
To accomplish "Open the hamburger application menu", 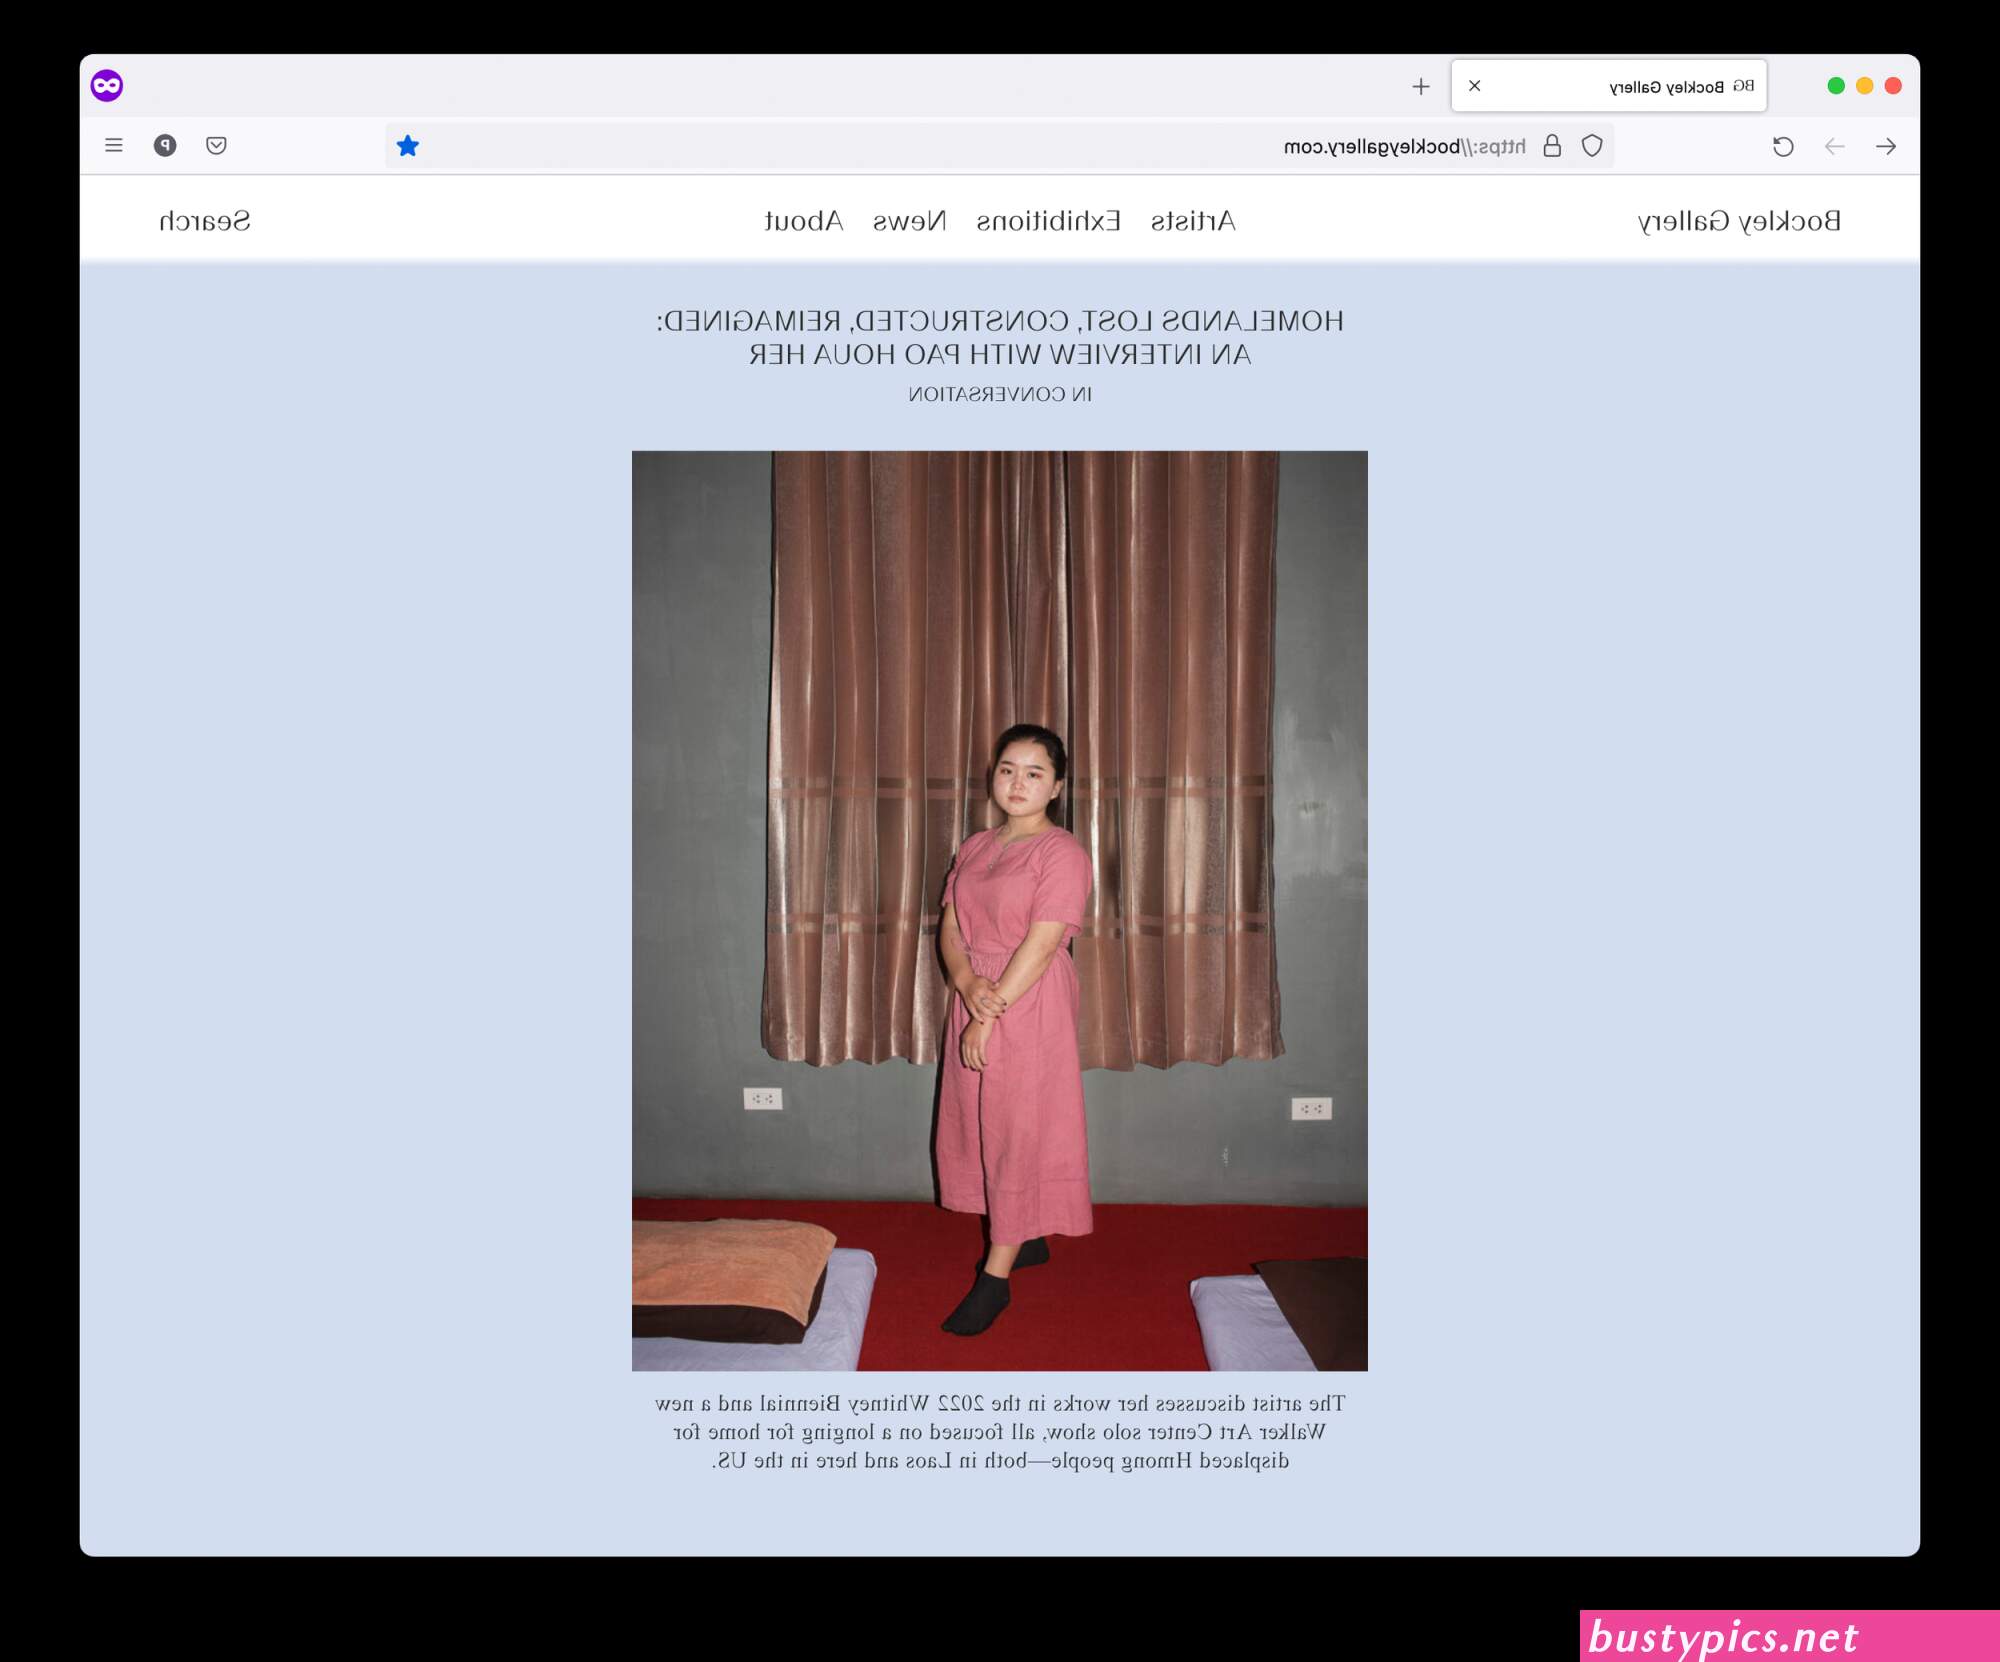I will (x=114, y=146).
